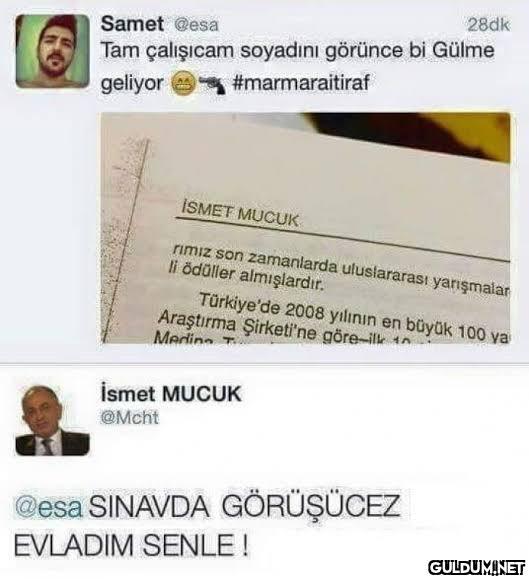Screen dimensions: 529x579
Task: Open the @esa handle in first tweet
Action: (x=196, y=25)
